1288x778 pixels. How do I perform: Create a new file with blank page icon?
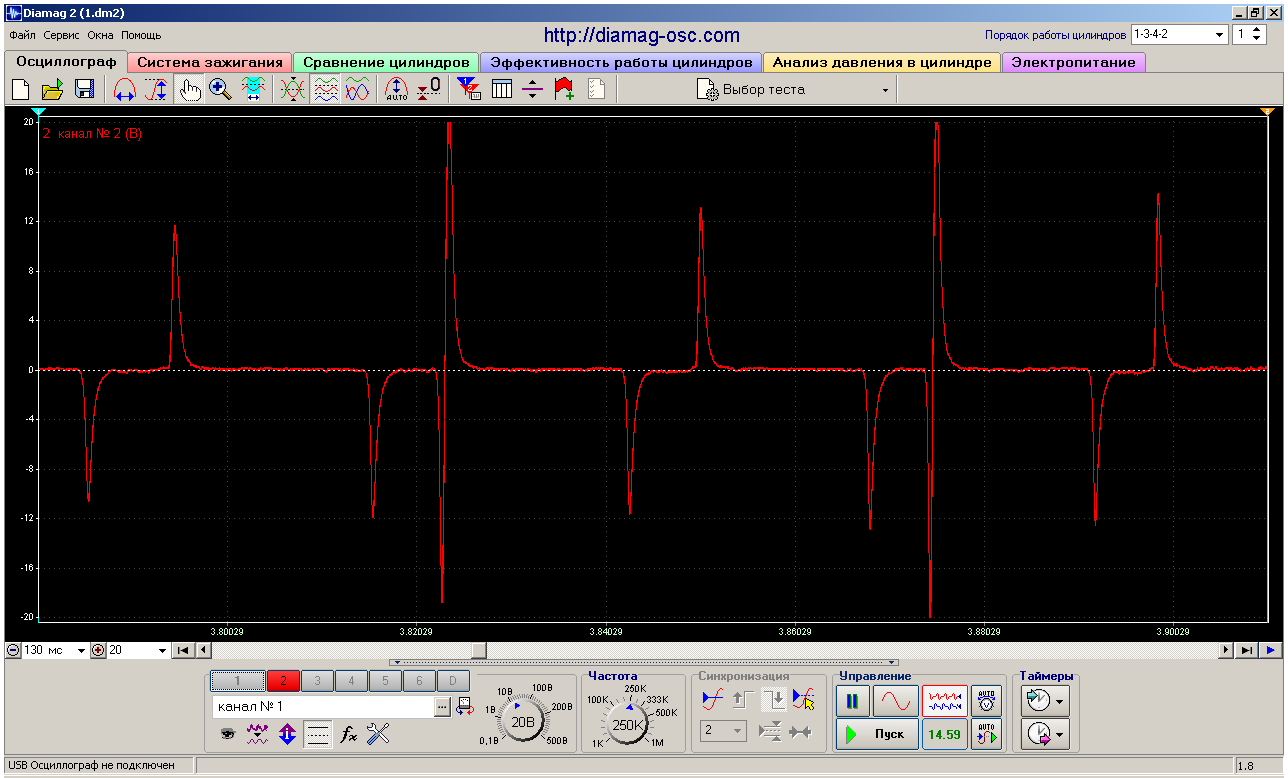pyautogui.click(x=20, y=89)
